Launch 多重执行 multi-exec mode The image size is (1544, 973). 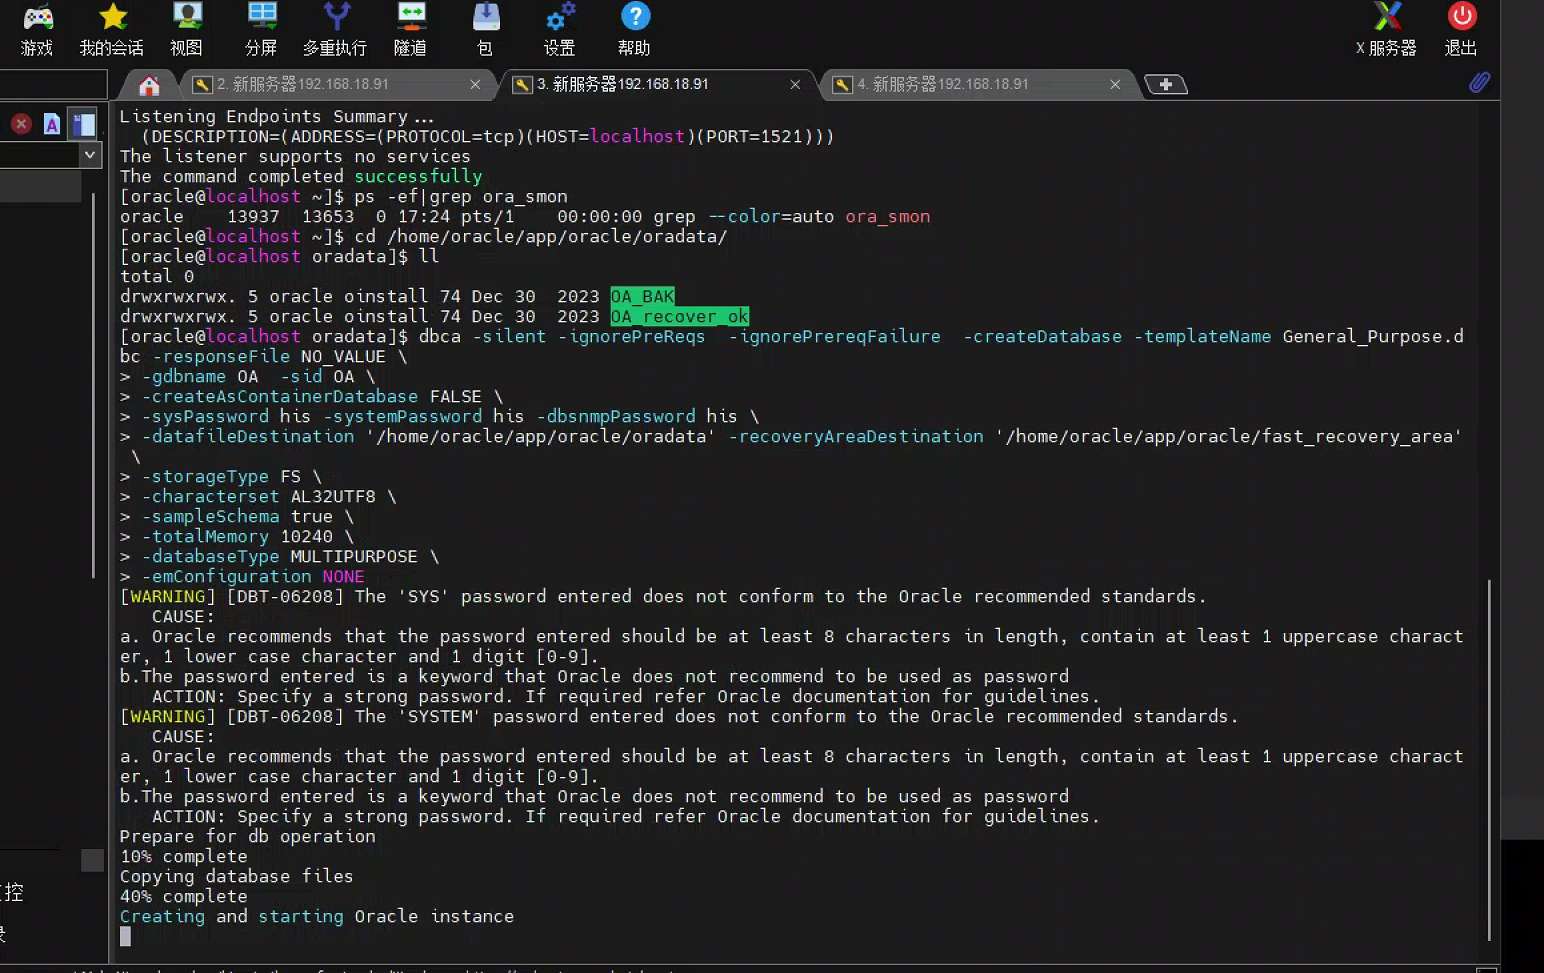tap(335, 30)
